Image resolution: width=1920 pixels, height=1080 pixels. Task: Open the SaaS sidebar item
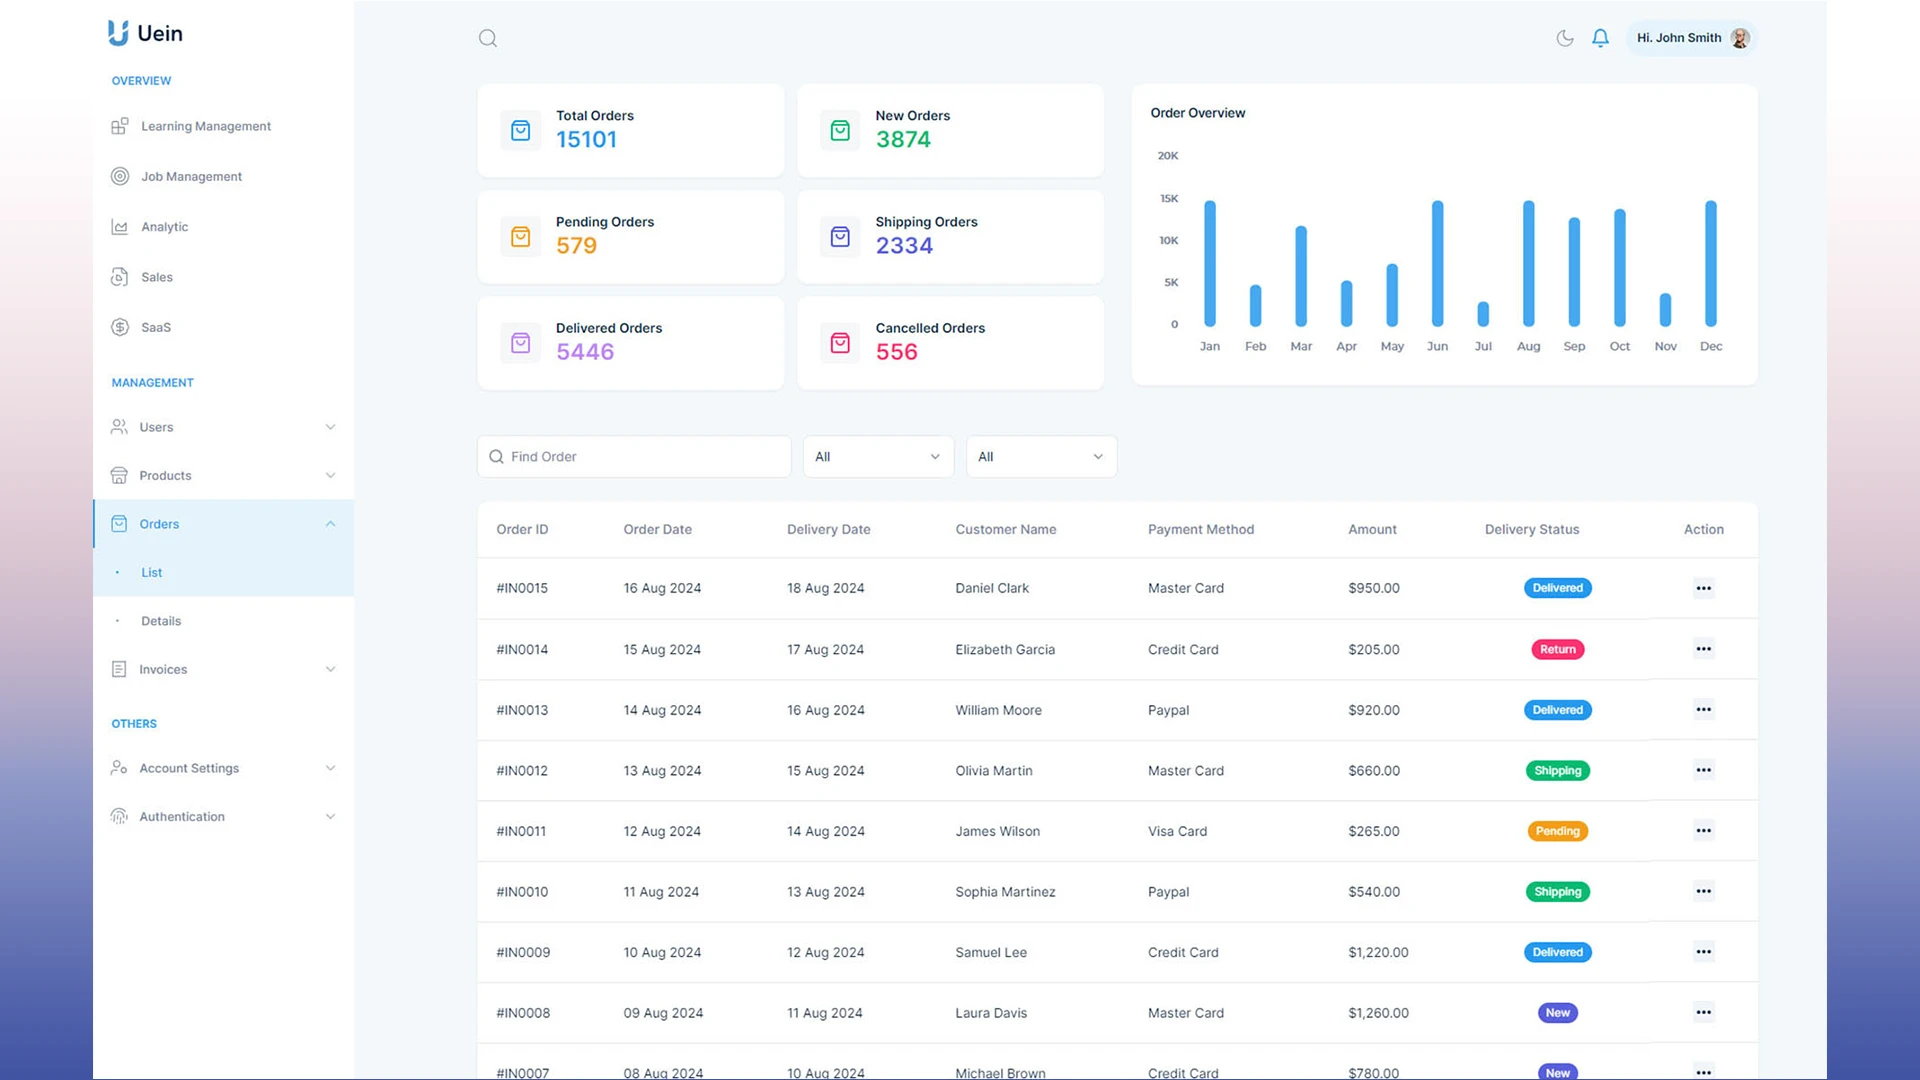coord(155,327)
